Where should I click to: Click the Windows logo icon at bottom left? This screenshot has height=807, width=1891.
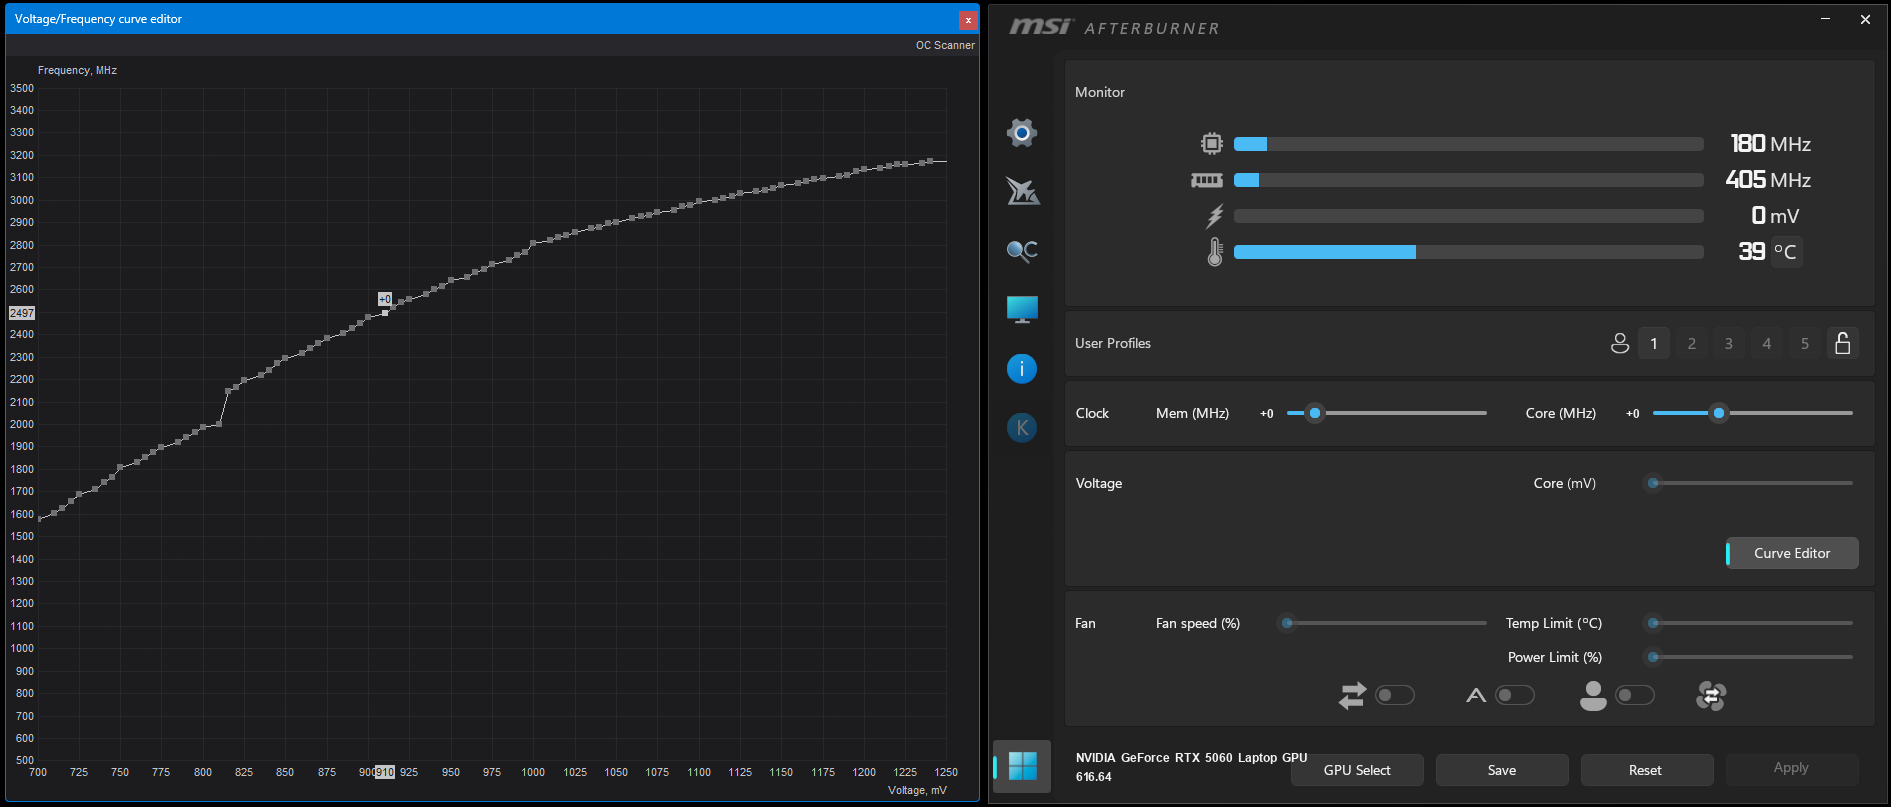coord(1023,766)
